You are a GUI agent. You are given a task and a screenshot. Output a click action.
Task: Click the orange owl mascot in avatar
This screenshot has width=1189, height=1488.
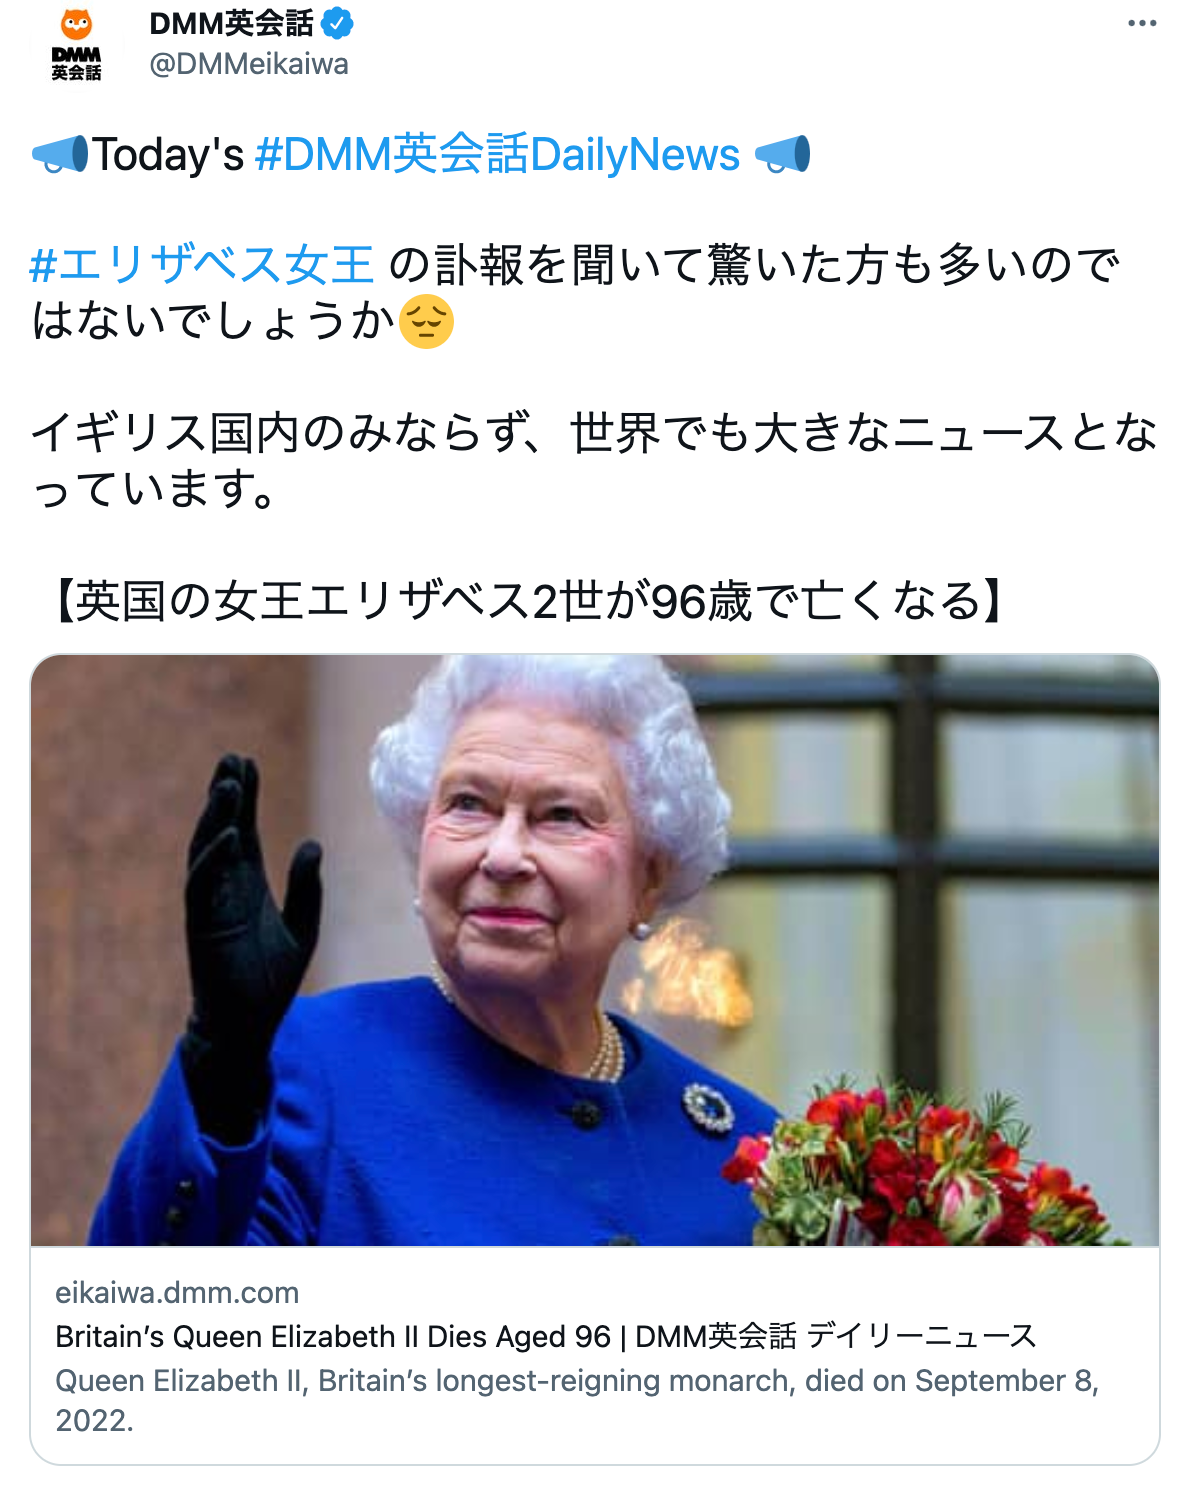point(76,24)
